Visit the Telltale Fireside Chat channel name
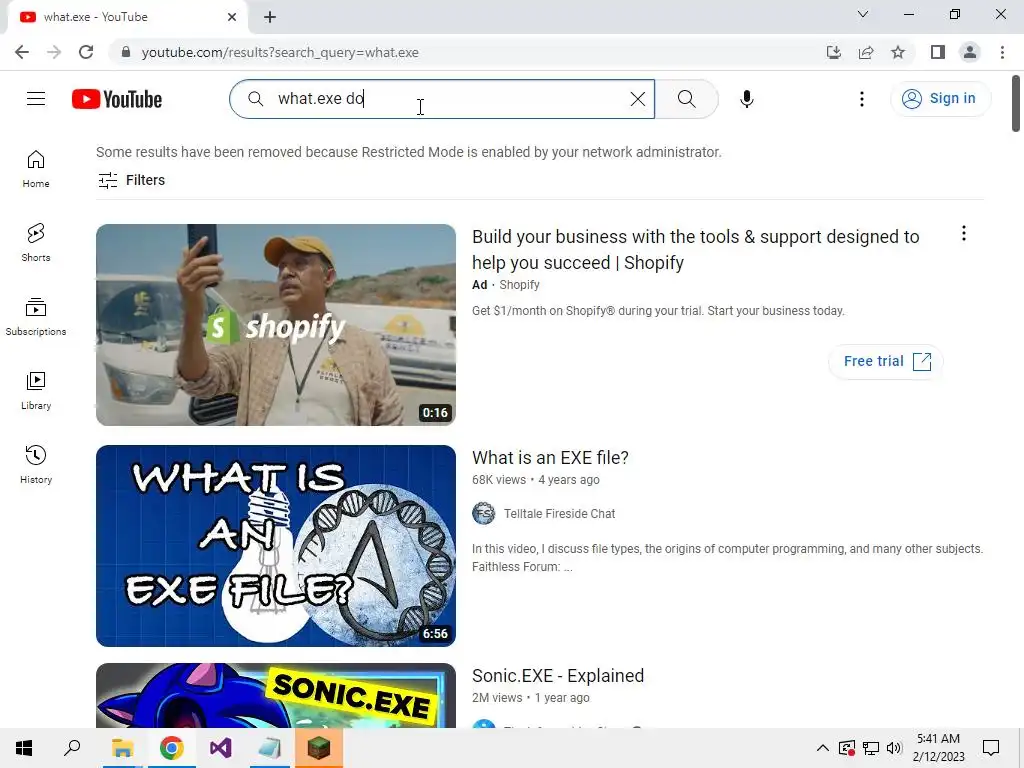The height and width of the screenshot is (768, 1024). point(559,514)
